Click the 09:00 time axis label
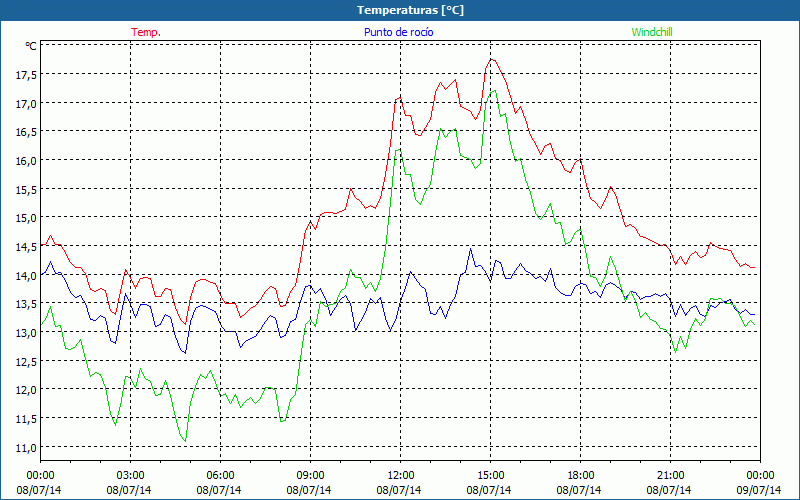 click(310, 475)
